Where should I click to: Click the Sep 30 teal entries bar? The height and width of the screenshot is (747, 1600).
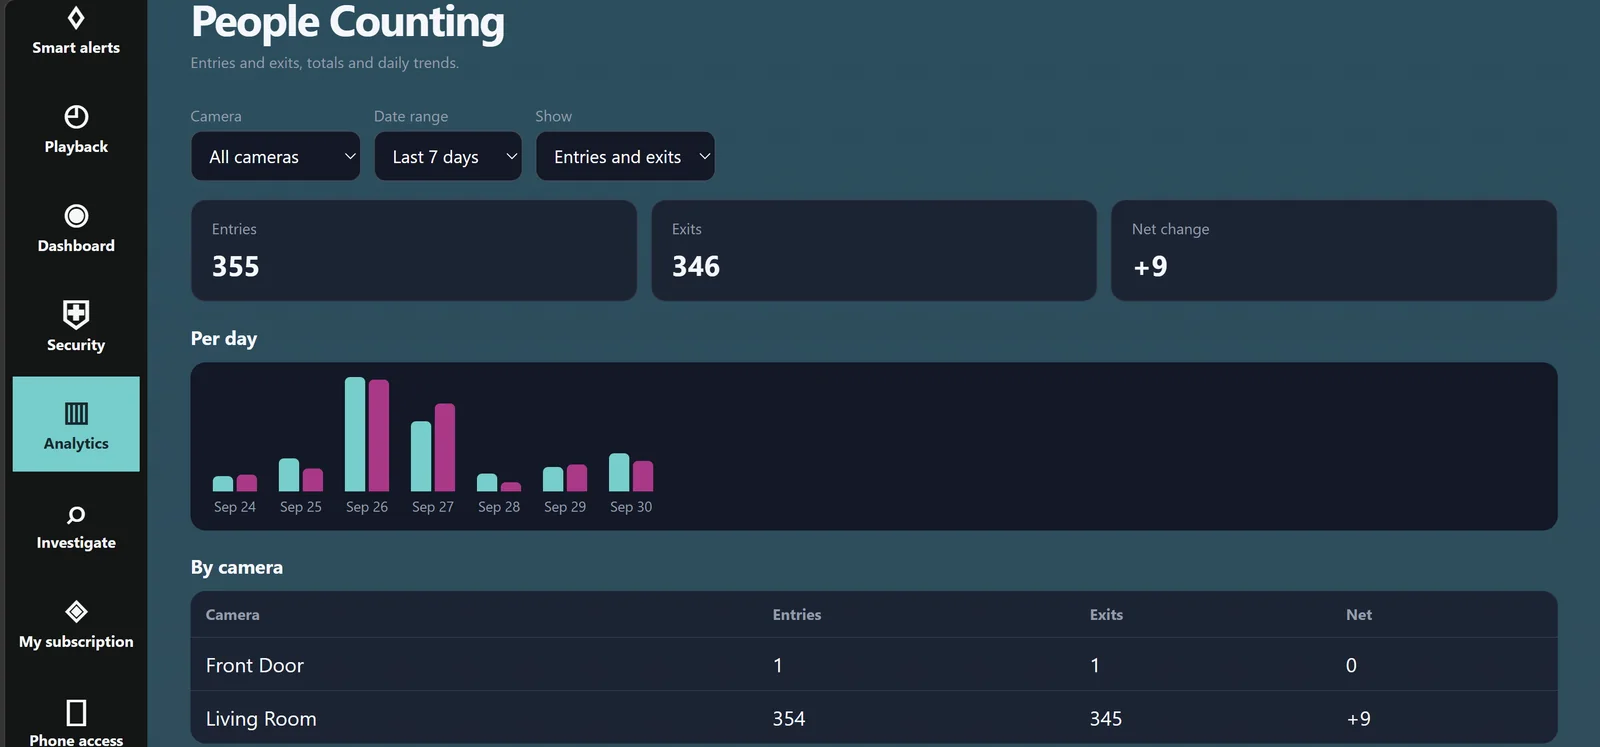pyautogui.click(x=619, y=472)
